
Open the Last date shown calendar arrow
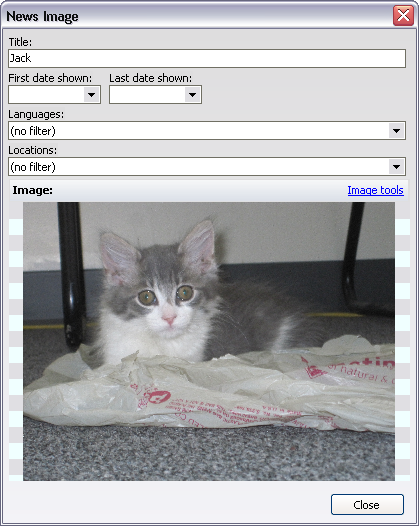192,95
